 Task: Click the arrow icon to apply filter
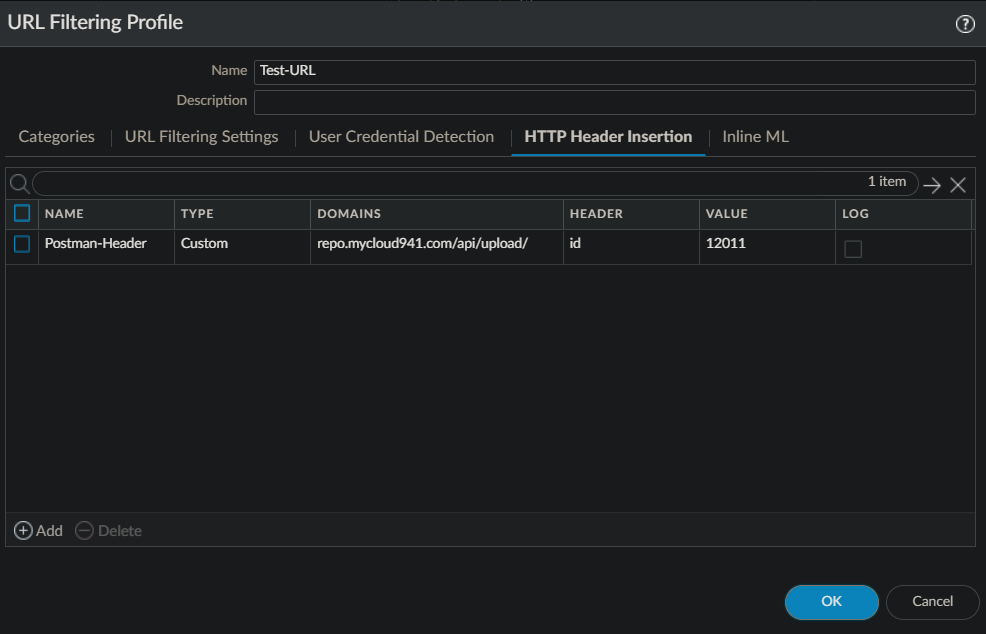pyautogui.click(x=932, y=185)
